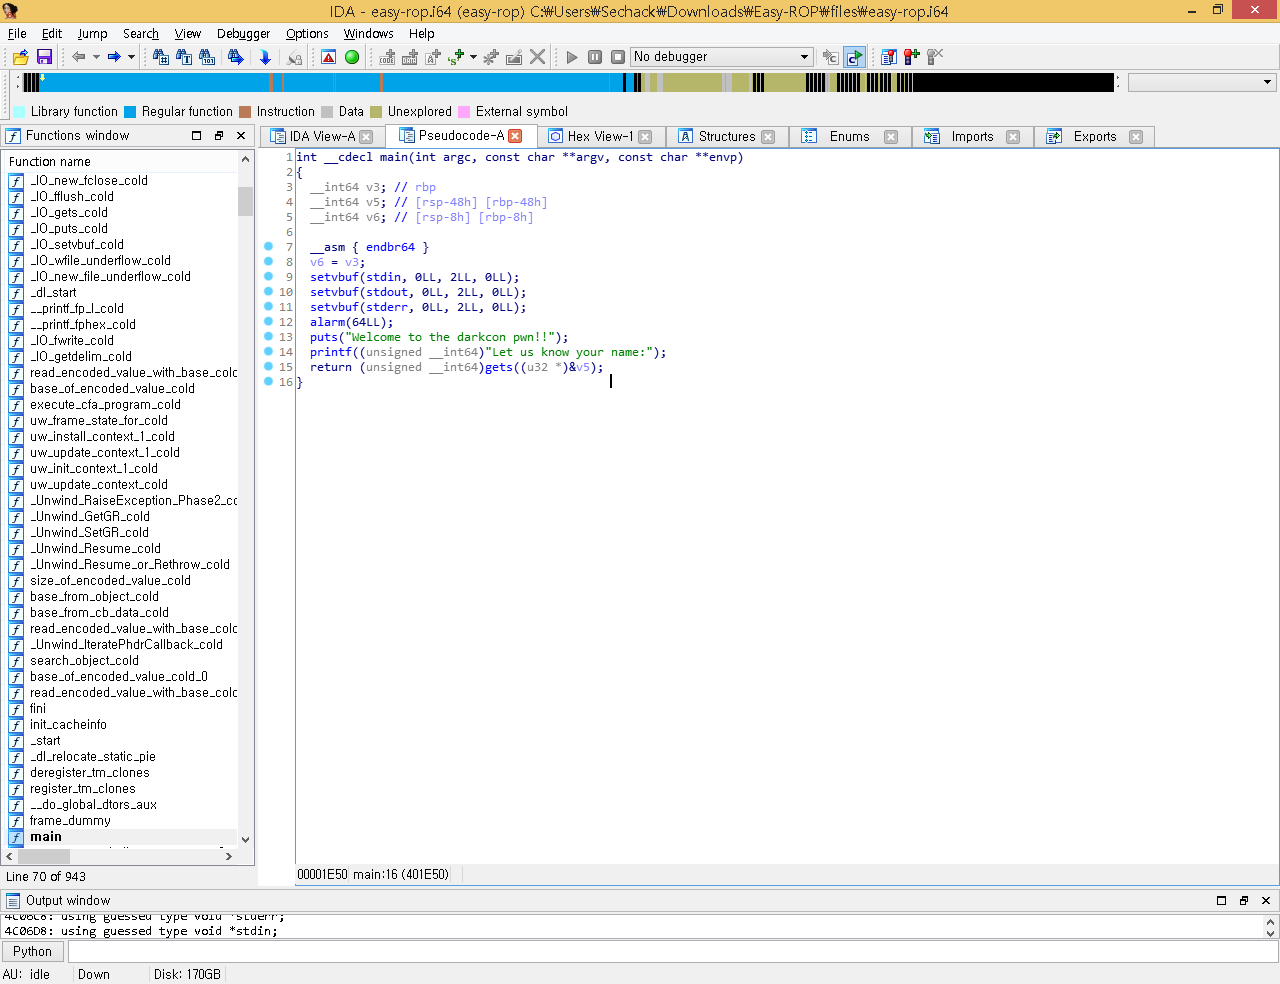
Task: Click the Regular function color legend swatch
Action: [x=129, y=112]
